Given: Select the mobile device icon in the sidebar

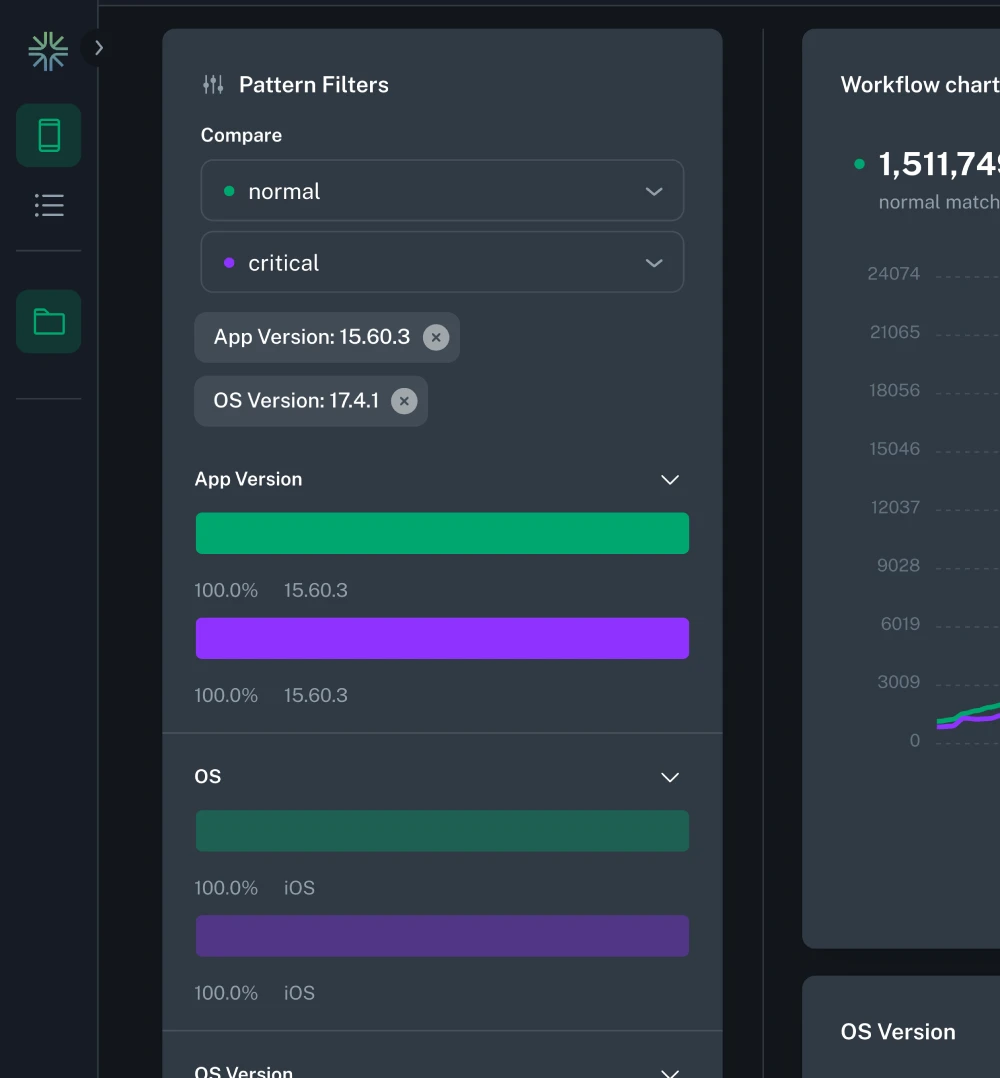Looking at the screenshot, I should tap(47, 135).
